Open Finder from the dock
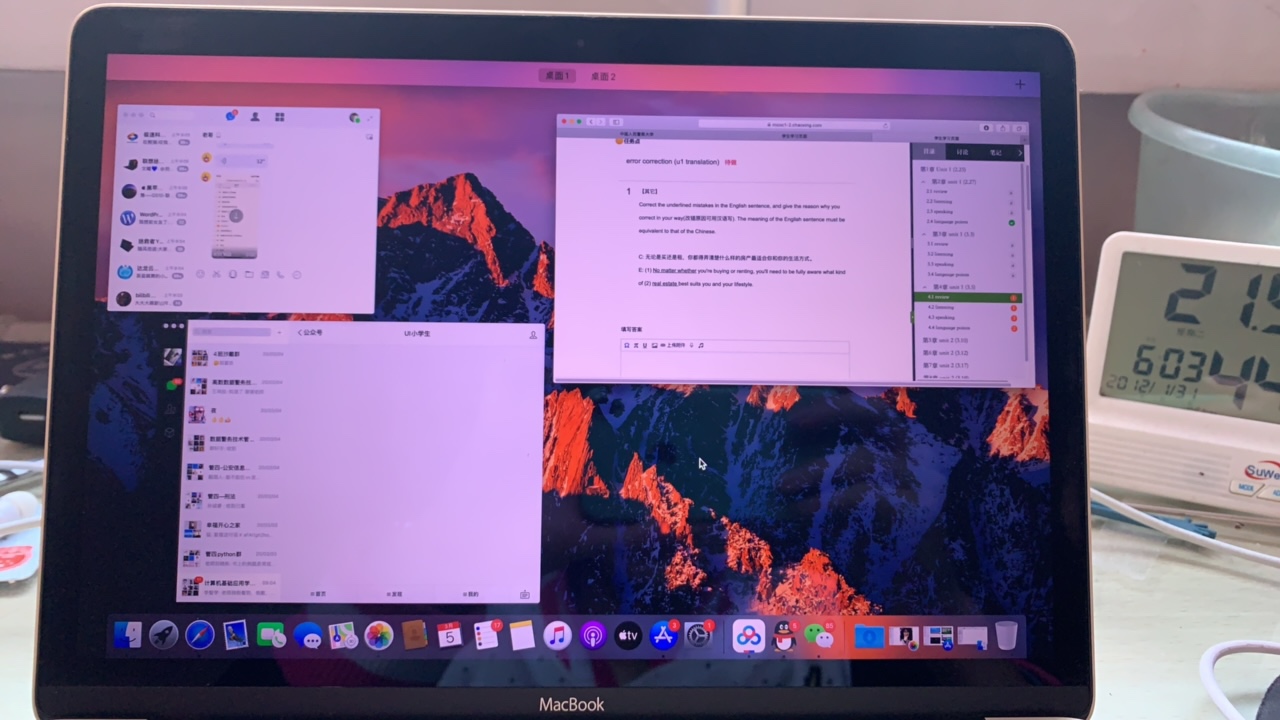This screenshot has width=1280, height=720. tap(128, 636)
